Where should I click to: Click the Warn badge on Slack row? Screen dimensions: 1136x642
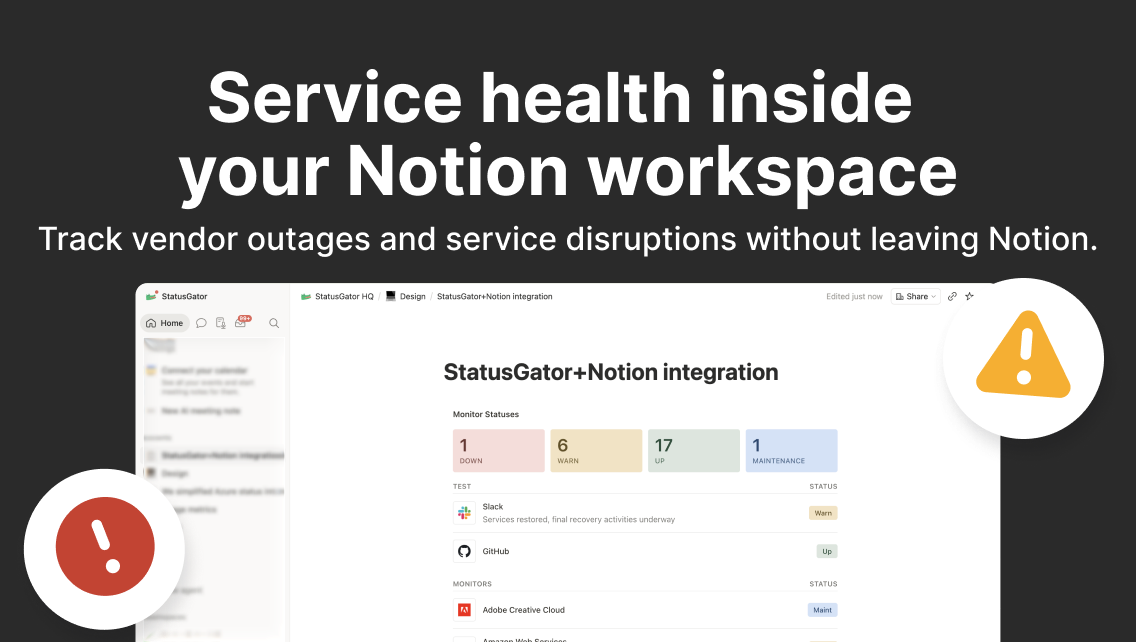coord(823,513)
